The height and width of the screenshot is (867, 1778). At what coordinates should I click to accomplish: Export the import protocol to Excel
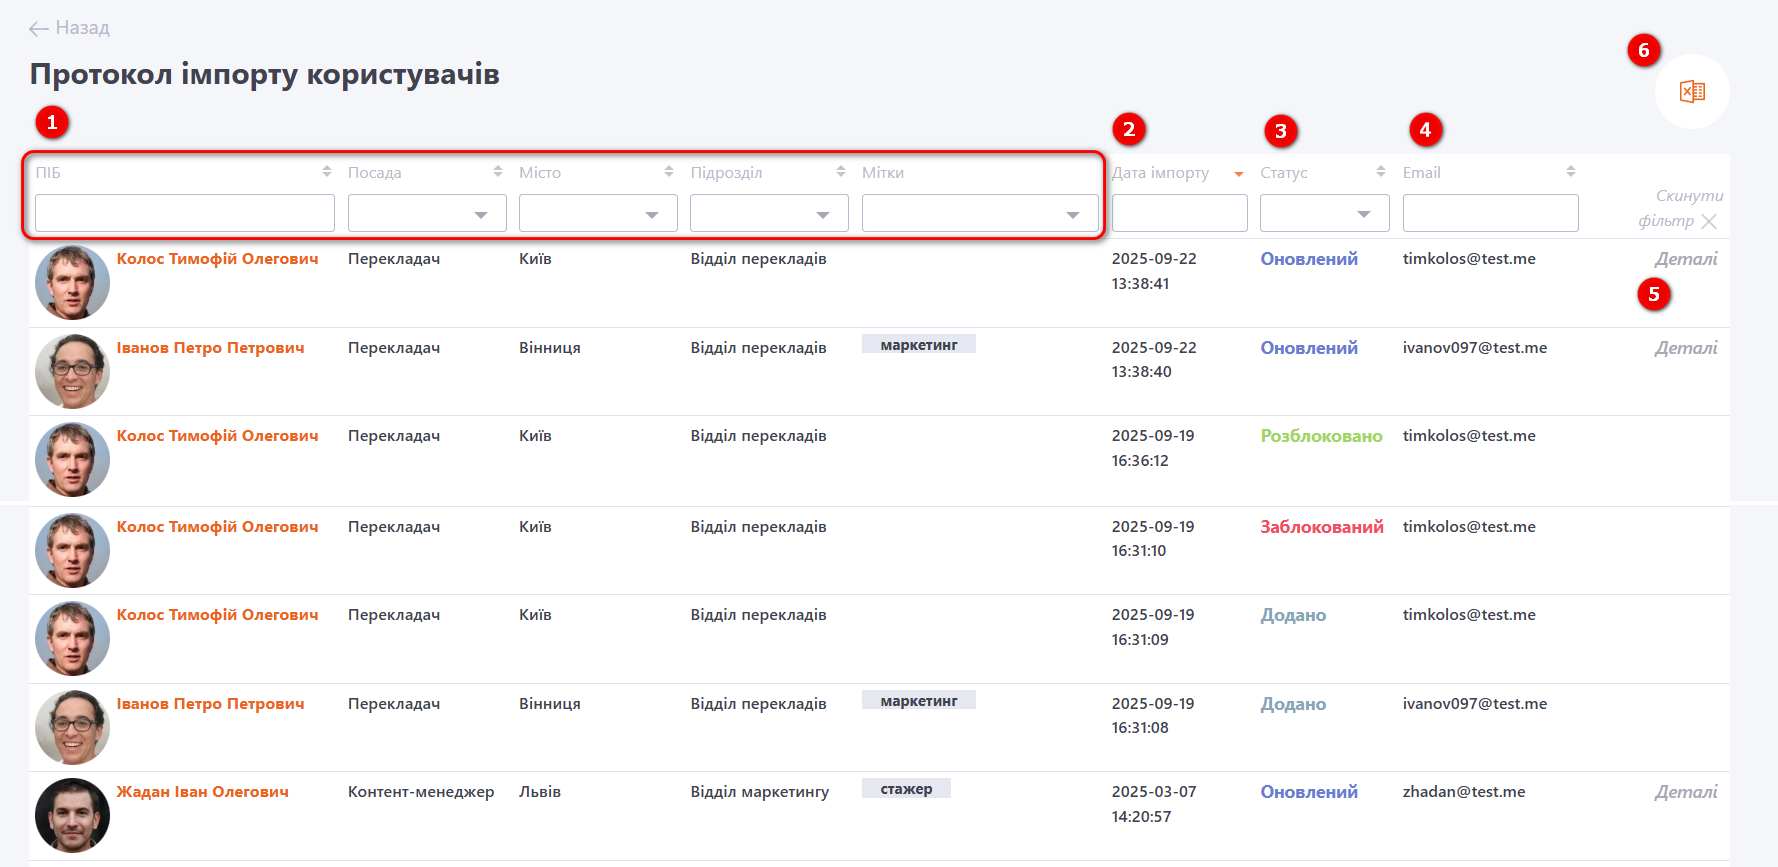(x=1691, y=92)
